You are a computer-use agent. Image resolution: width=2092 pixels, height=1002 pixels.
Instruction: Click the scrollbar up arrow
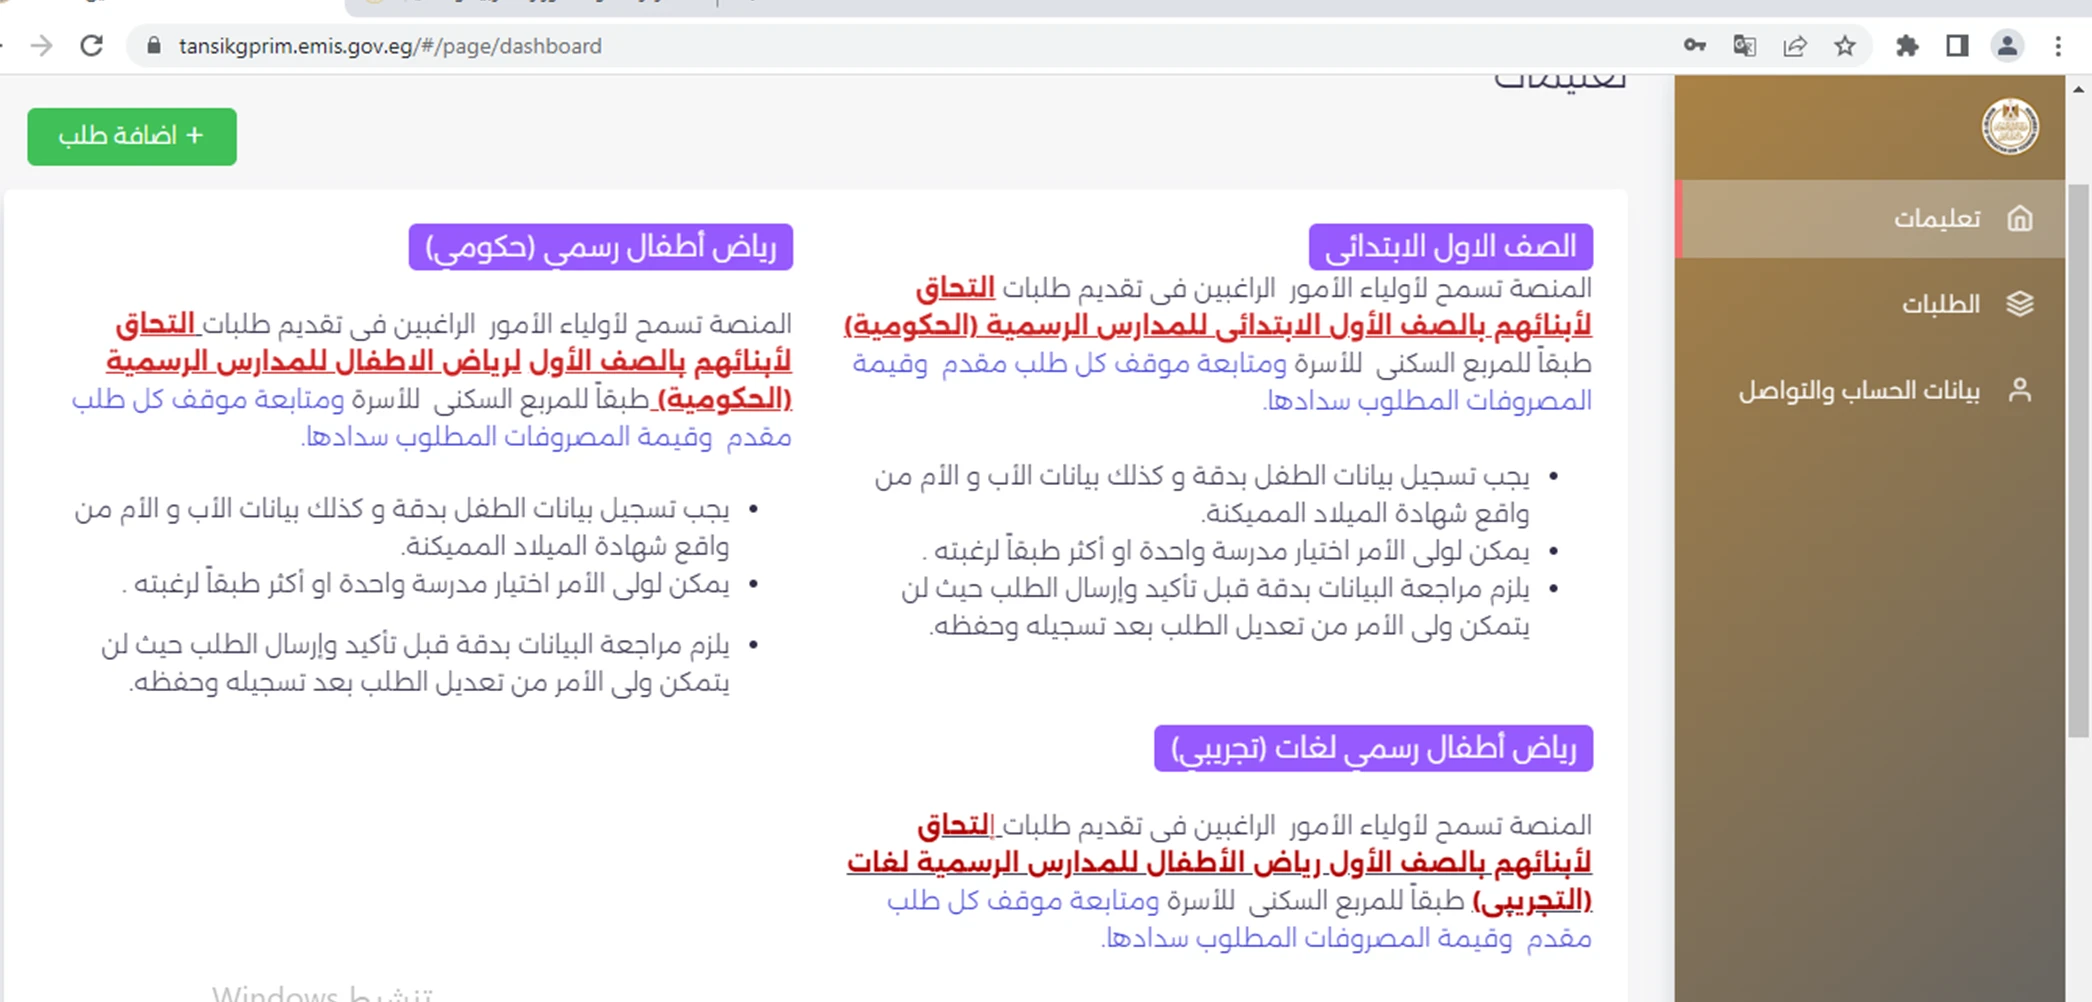(x=2079, y=89)
